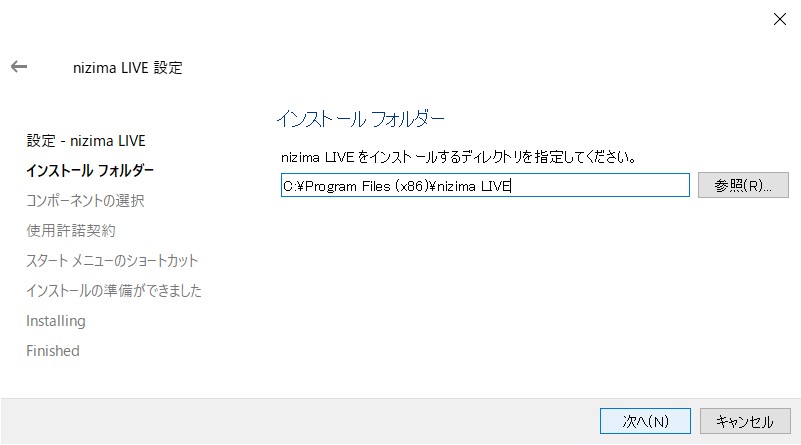Select bold "インストール フォルダー" step in sidebar
The height and width of the screenshot is (445, 801).
pos(90,170)
